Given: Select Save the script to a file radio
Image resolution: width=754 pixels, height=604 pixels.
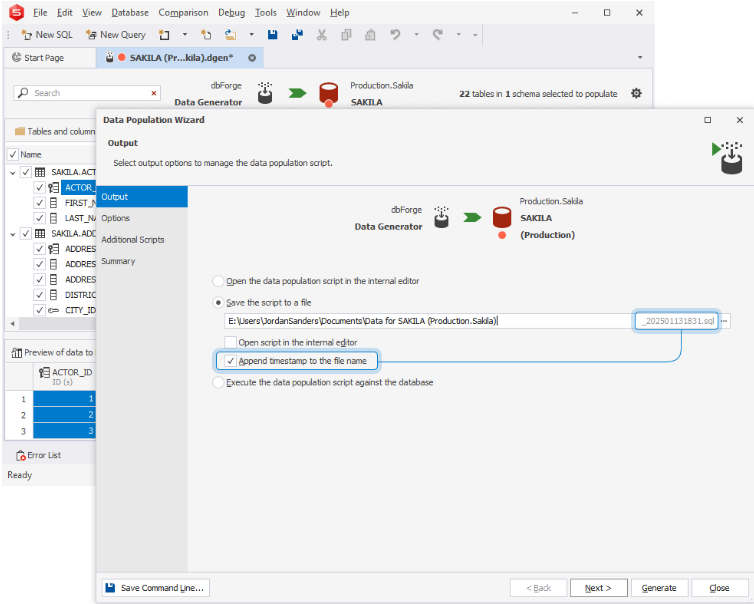Looking at the screenshot, I should [218, 302].
